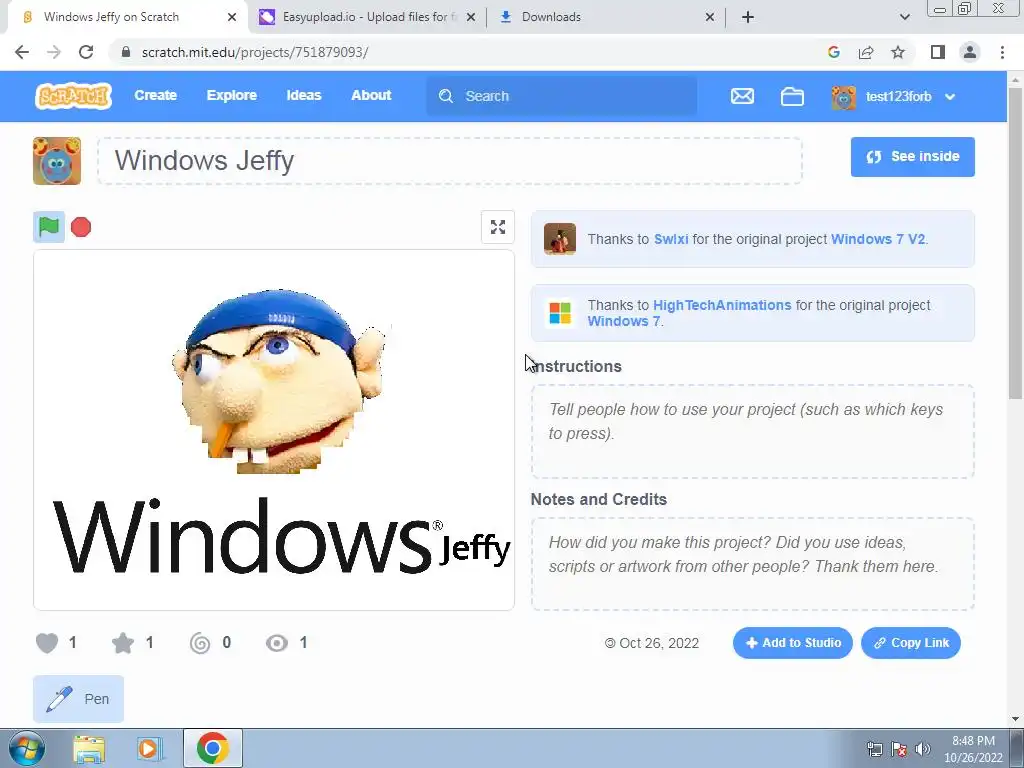
Task: Open the Create menu item
Action: (x=155, y=95)
